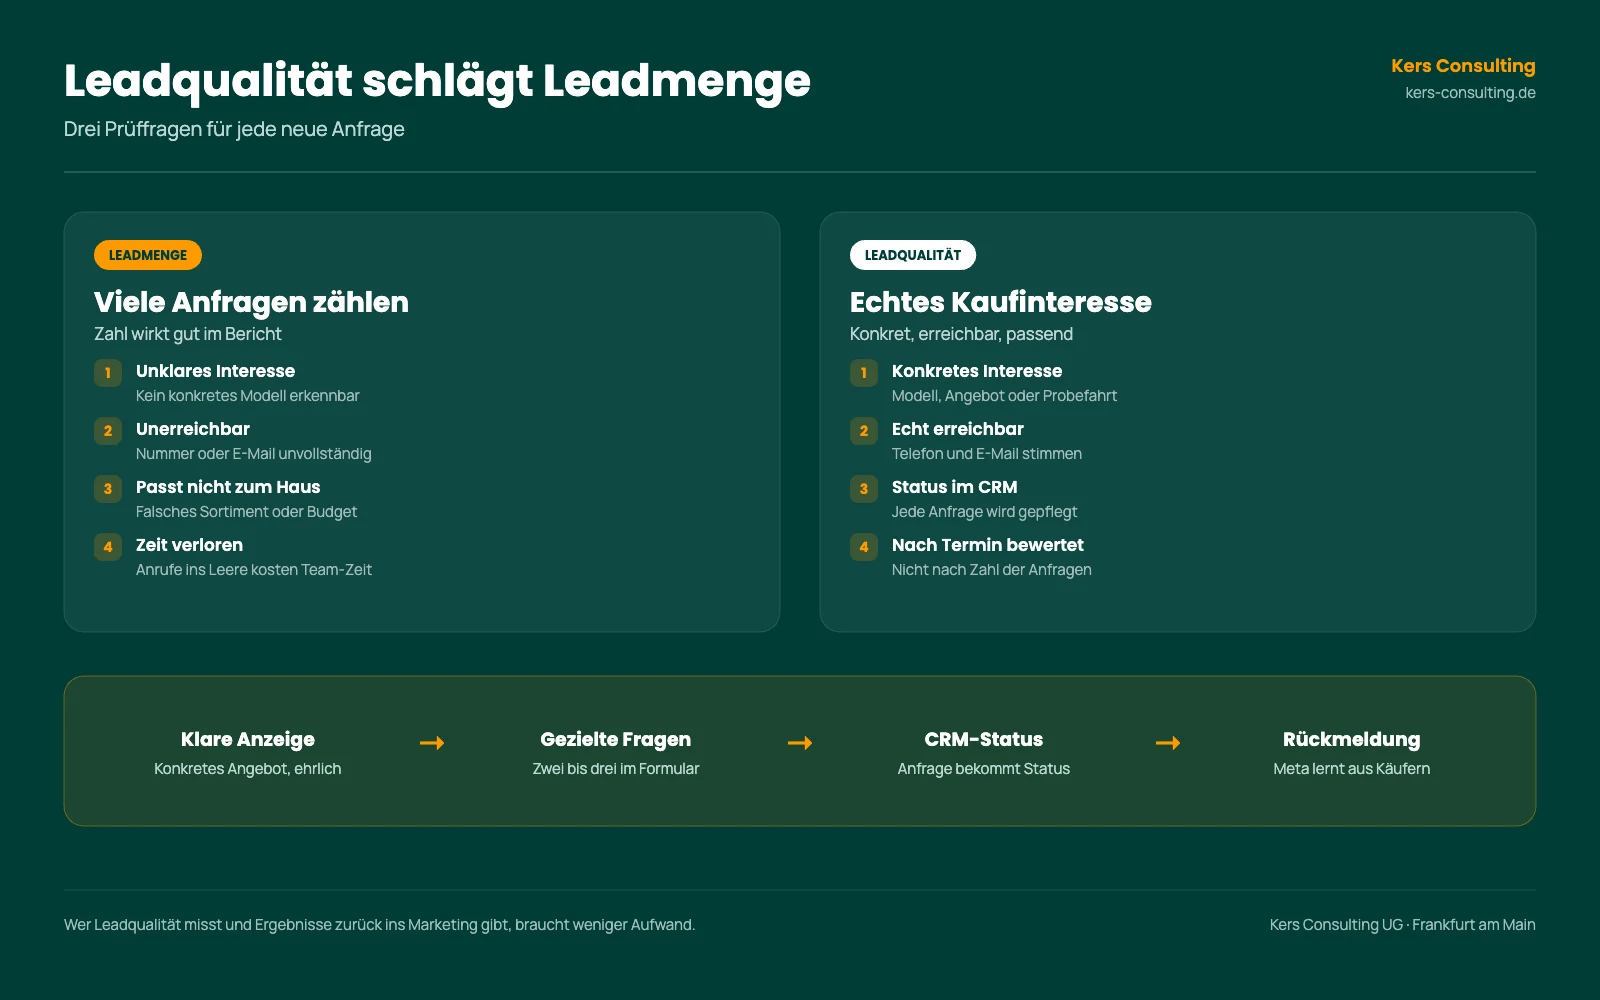This screenshot has width=1600, height=1000.
Task: Click text Kein konkretes Modell erkennbar
Action: (248, 396)
